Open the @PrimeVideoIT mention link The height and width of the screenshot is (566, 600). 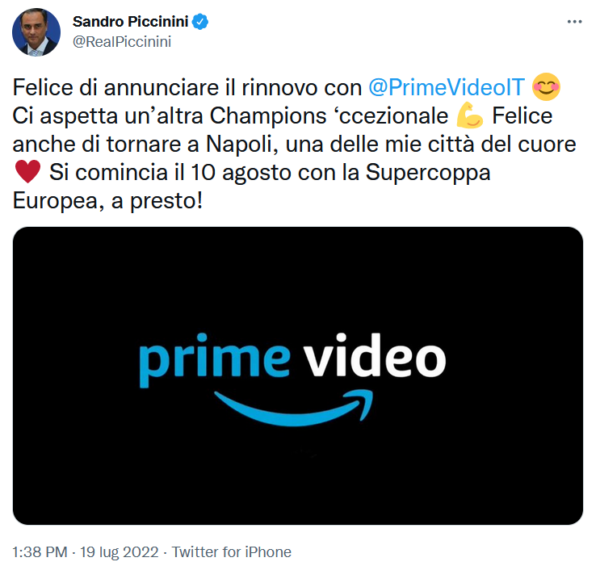click(446, 88)
